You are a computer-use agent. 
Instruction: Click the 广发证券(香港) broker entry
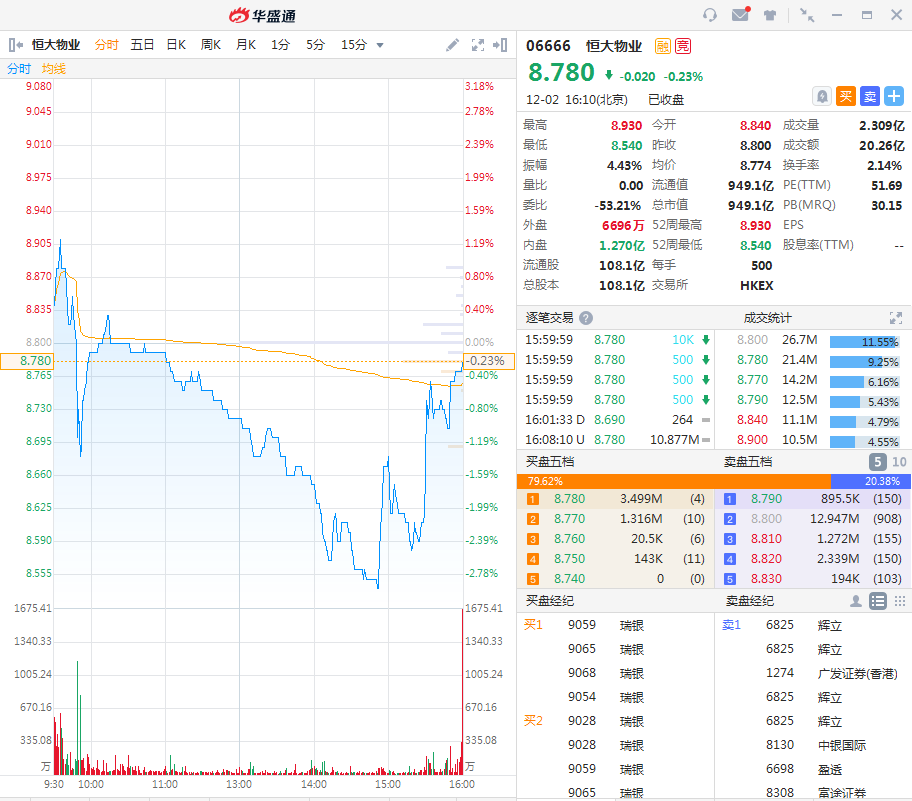(x=857, y=673)
